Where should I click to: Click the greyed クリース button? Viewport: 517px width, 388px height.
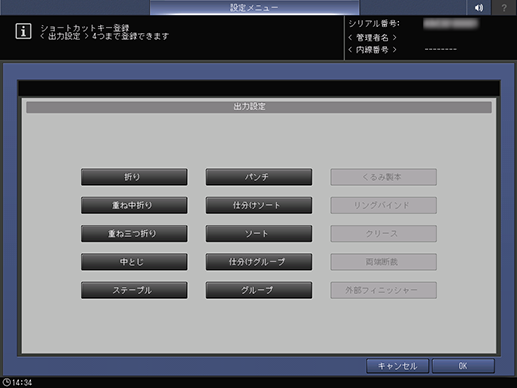click(x=383, y=234)
